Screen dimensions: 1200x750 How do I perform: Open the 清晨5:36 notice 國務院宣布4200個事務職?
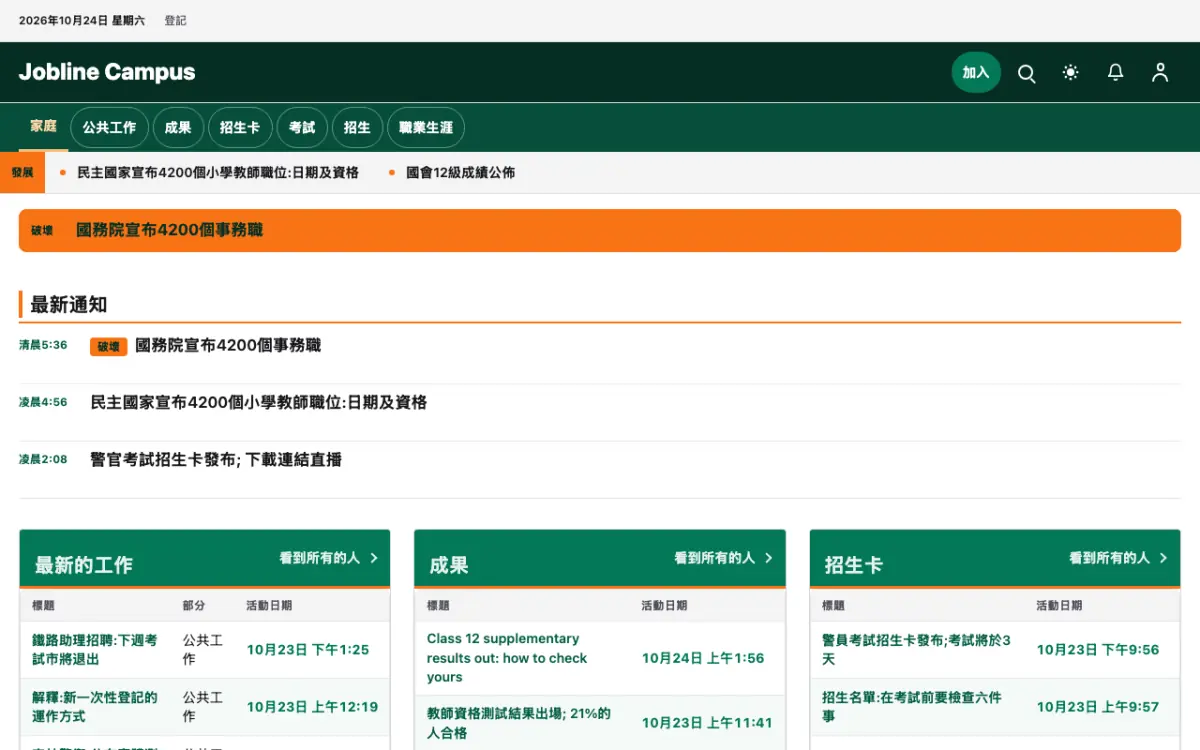coord(228,346)
